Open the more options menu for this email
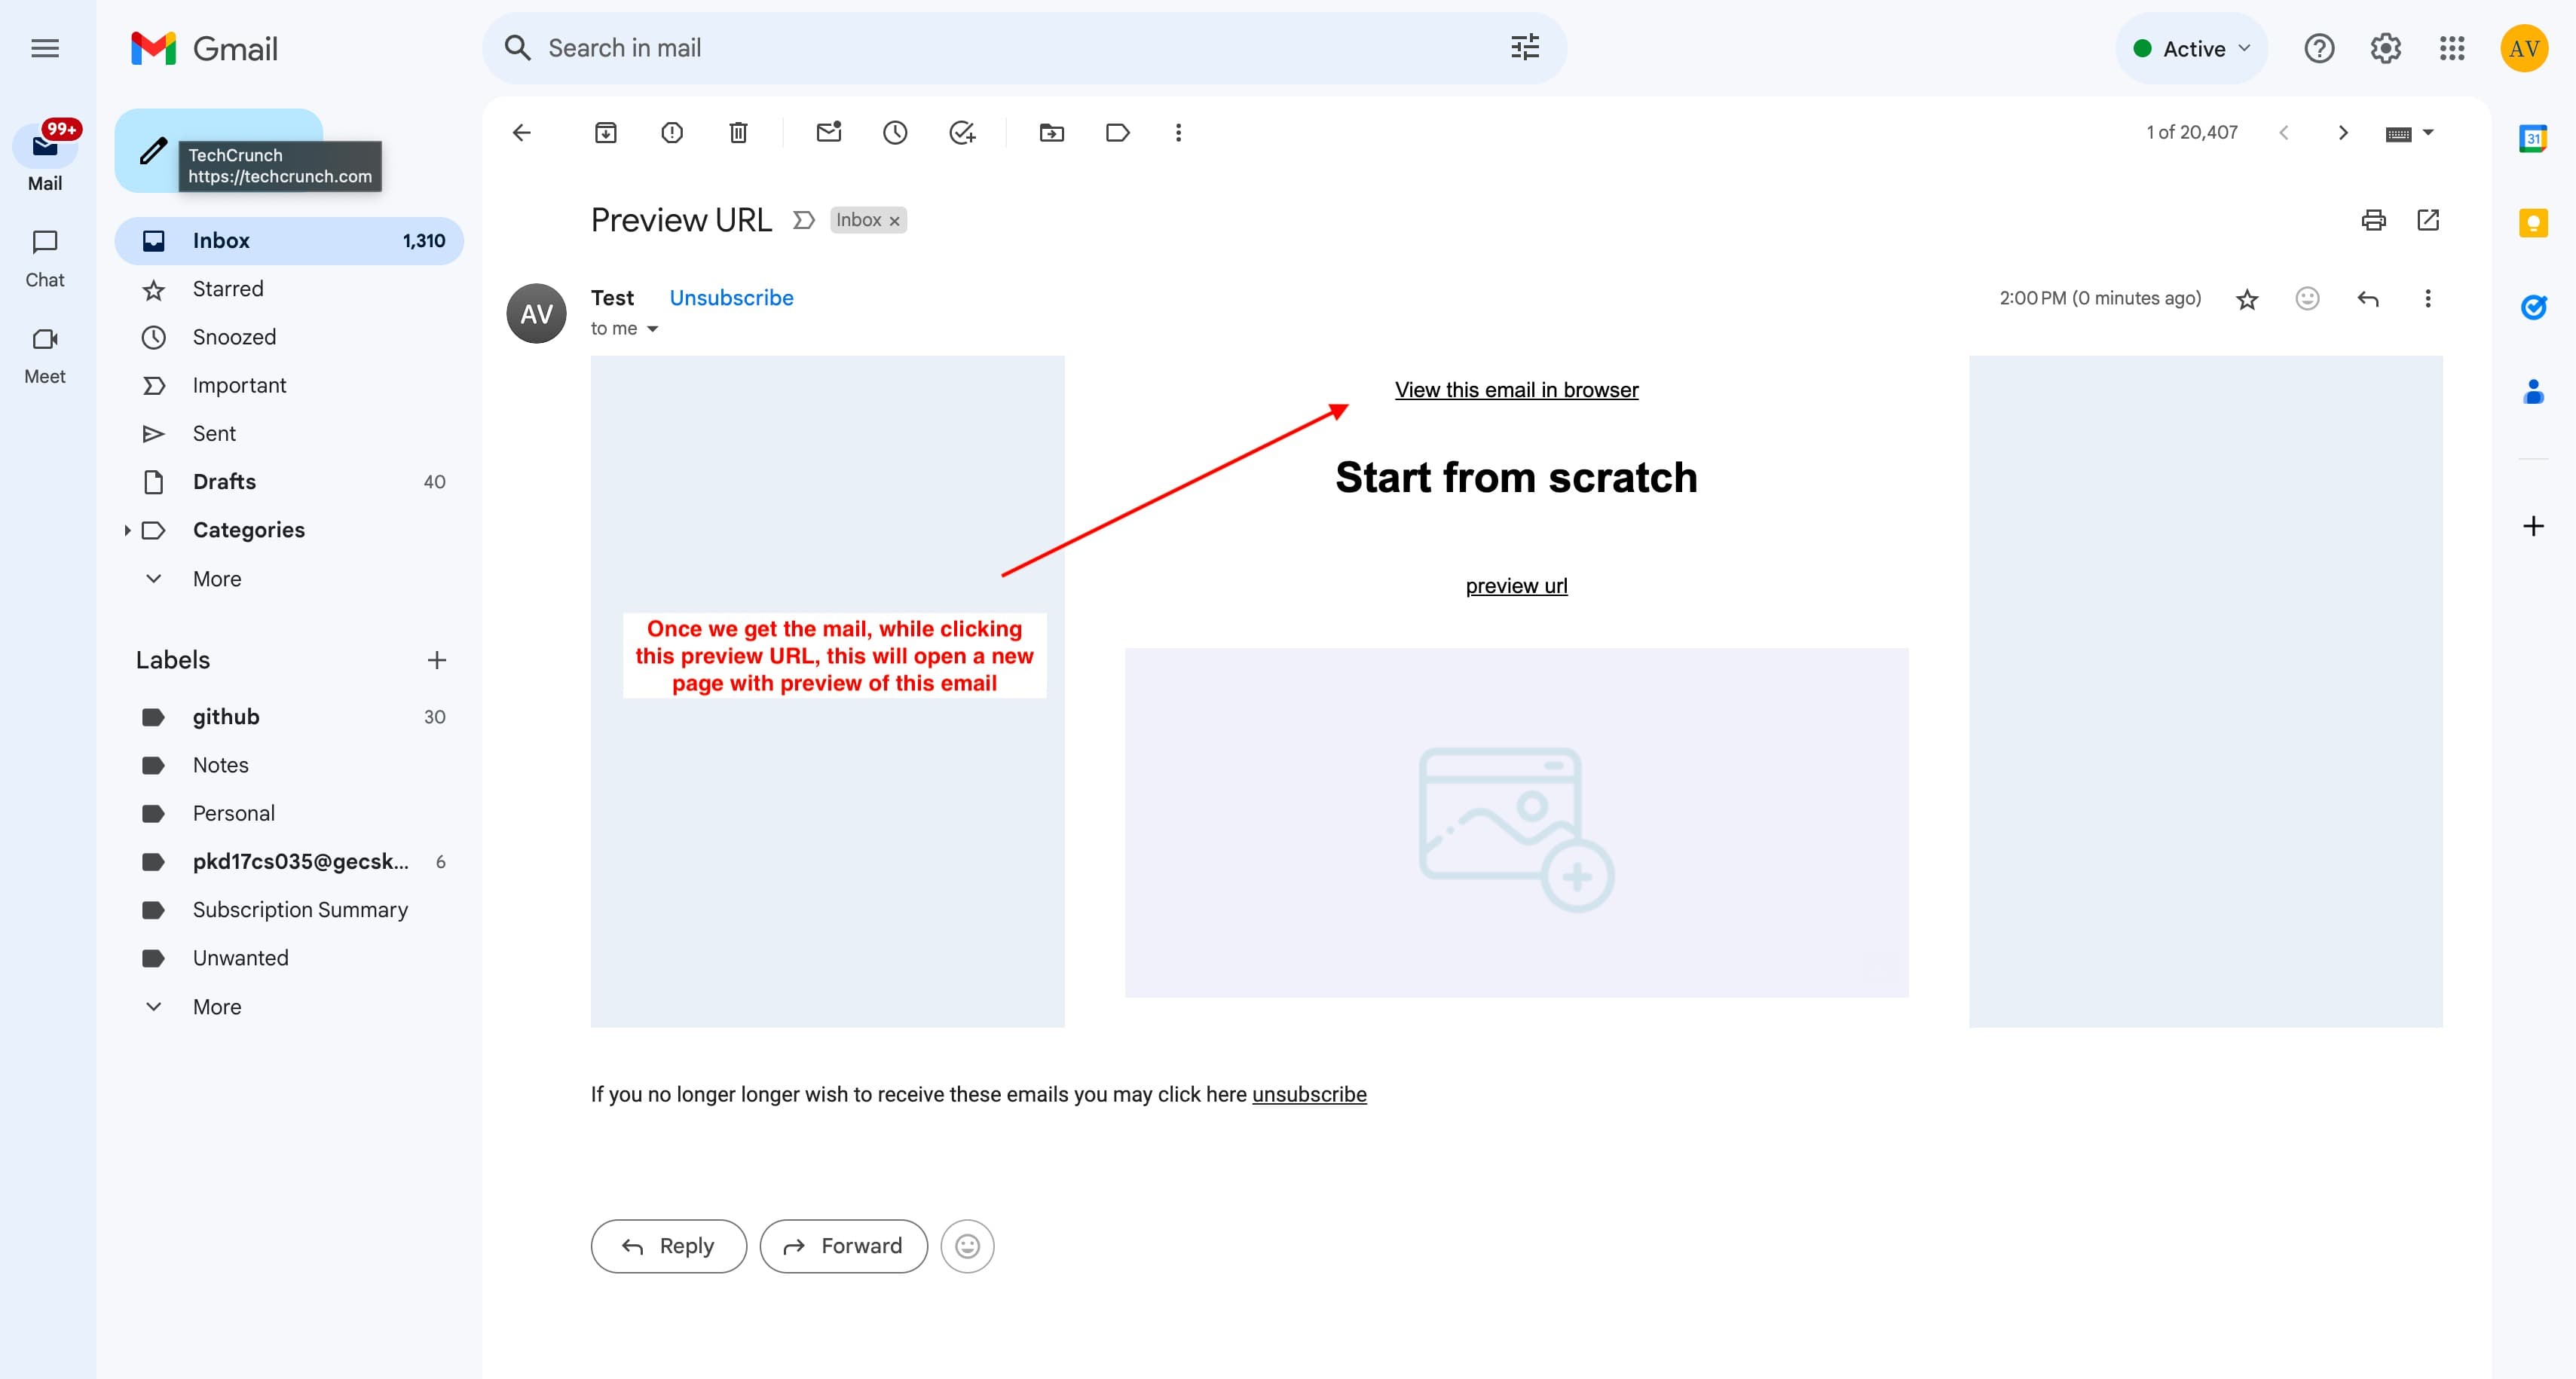This screenshot has width=2576, height=1379. (x=2428, y=298)
